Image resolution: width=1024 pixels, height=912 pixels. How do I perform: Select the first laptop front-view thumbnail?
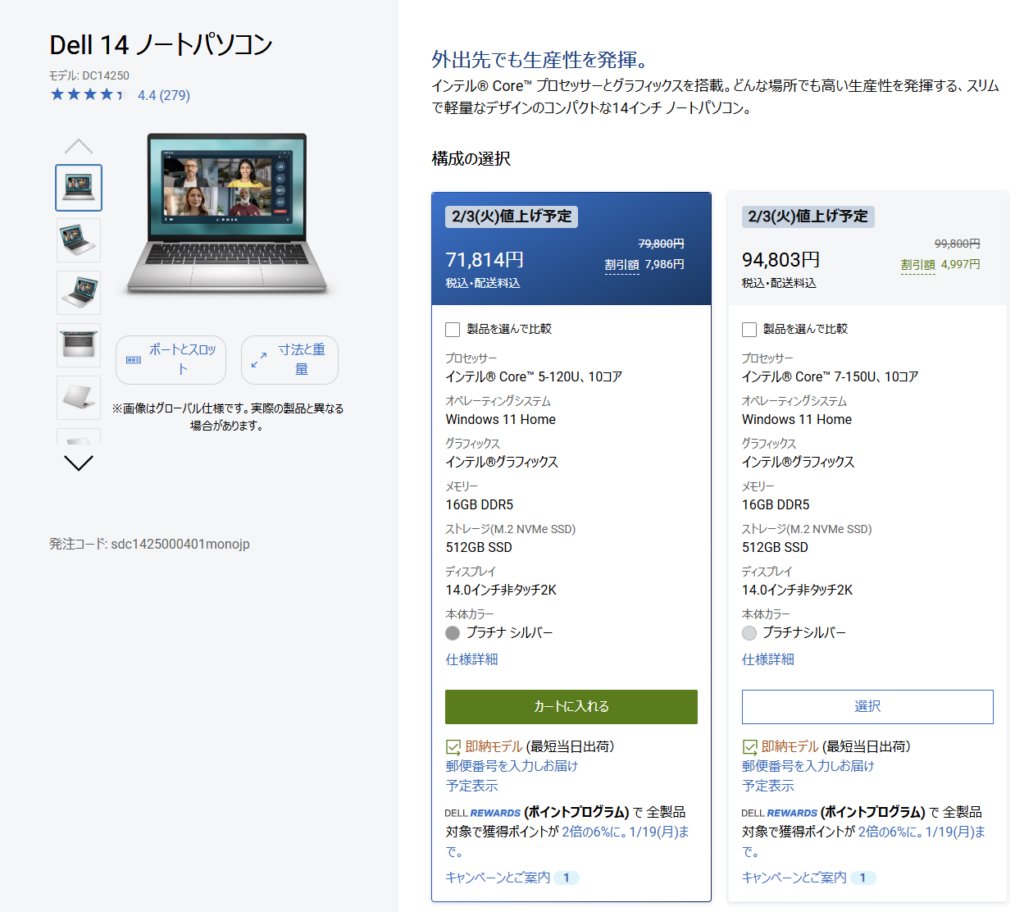(78, 188)
